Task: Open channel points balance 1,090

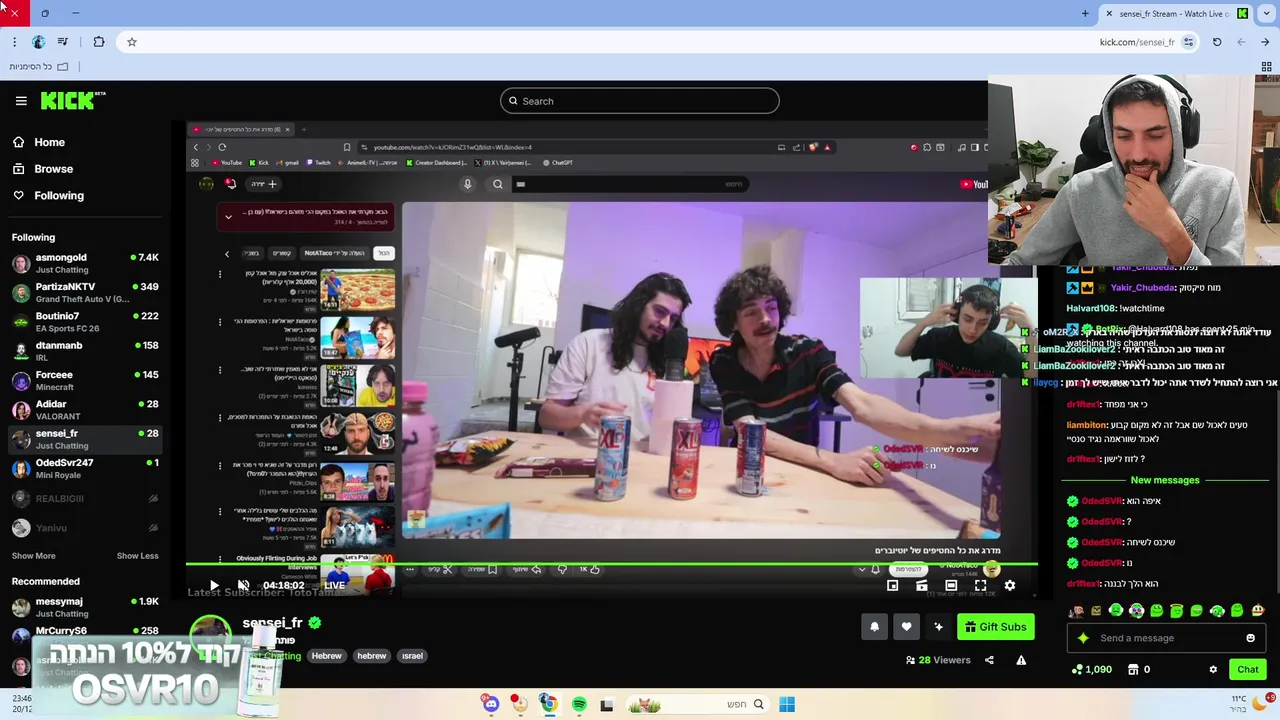Action: [1091, 670]
